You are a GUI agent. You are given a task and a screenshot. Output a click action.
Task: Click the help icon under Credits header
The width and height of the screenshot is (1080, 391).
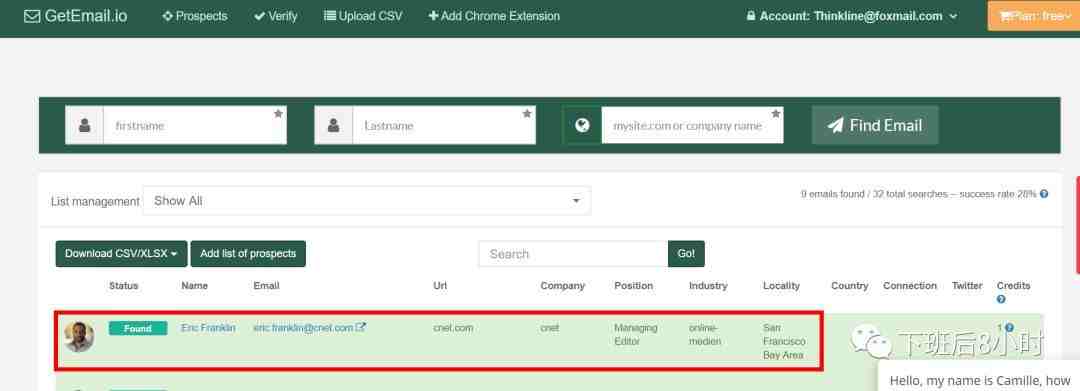(1001, 299)
